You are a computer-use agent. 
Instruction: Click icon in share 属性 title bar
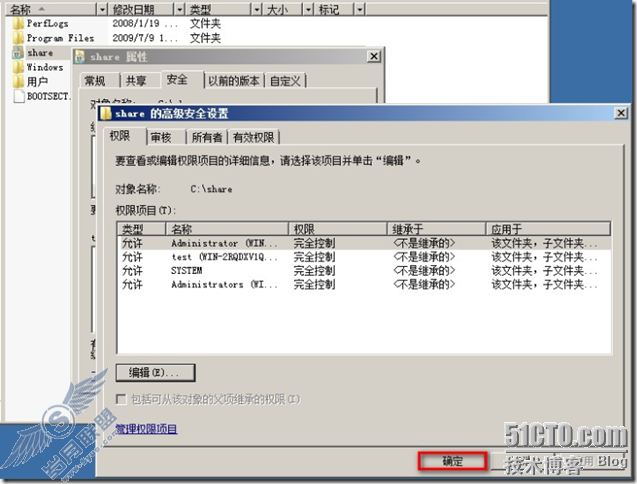point(80,57)
